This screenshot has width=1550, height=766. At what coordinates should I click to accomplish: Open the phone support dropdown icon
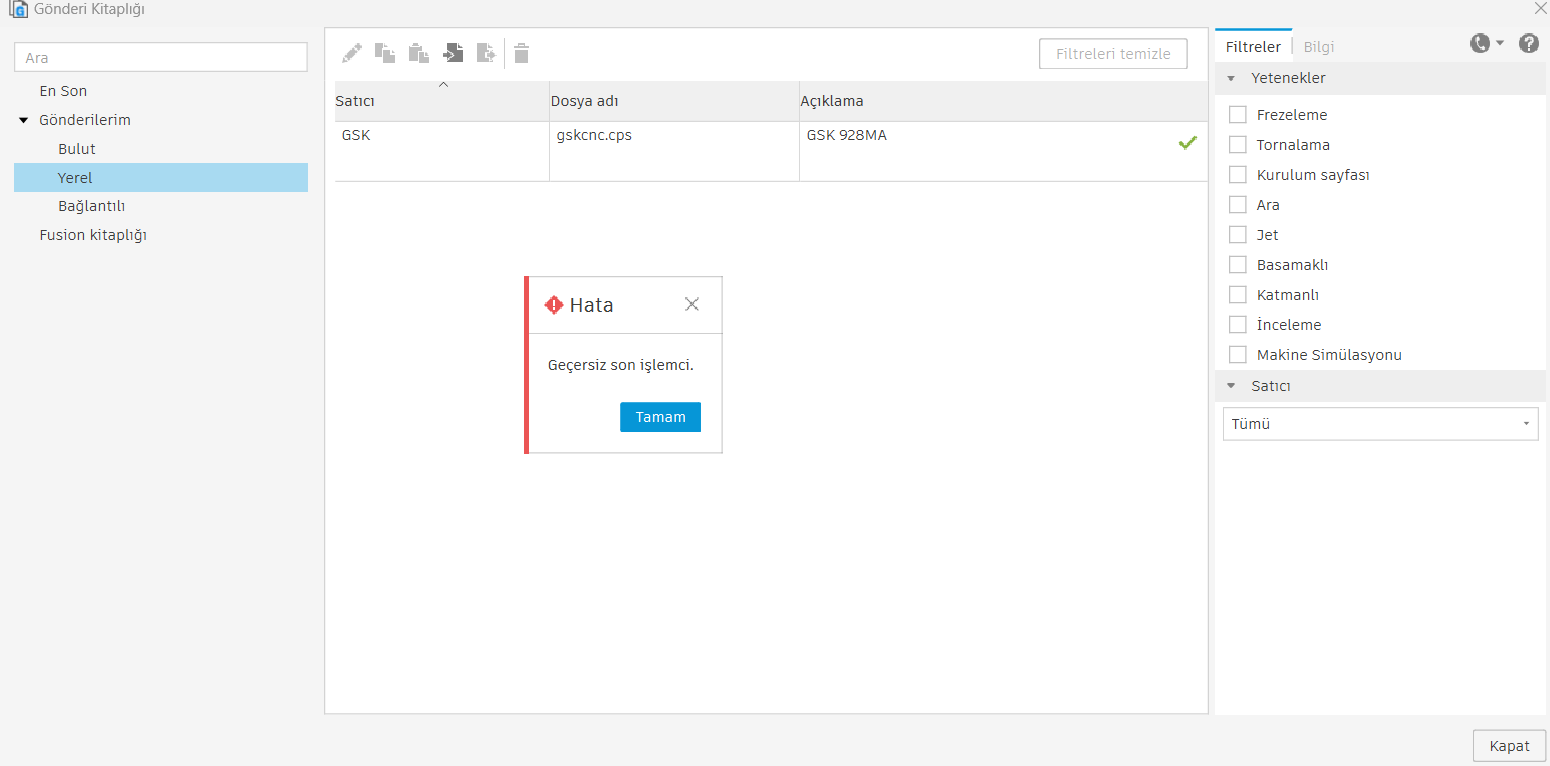click(1486, 43)
